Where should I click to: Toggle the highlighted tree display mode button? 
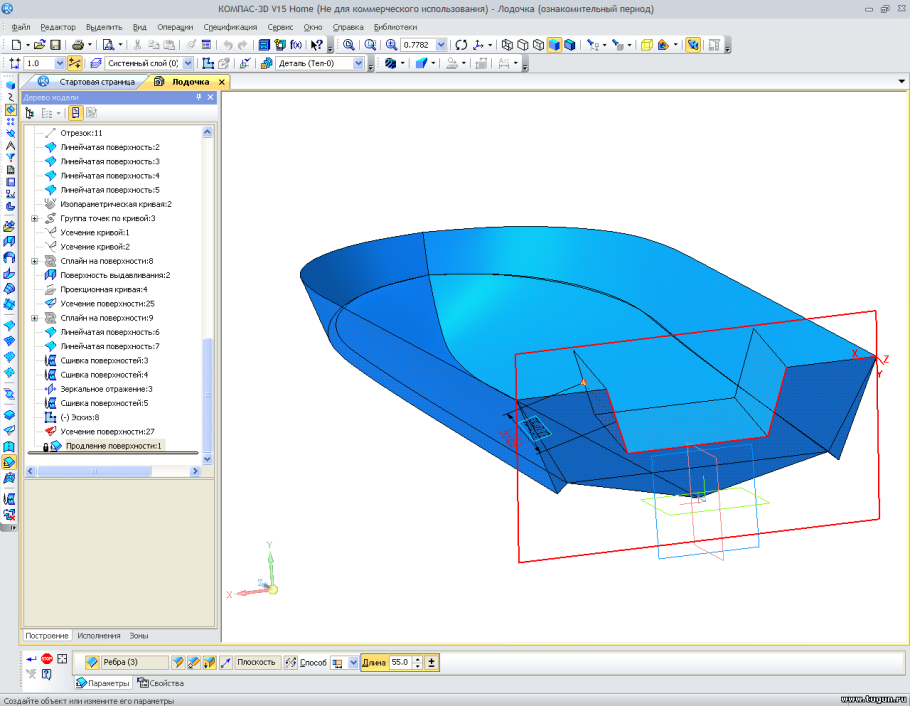tap(76, 113)
